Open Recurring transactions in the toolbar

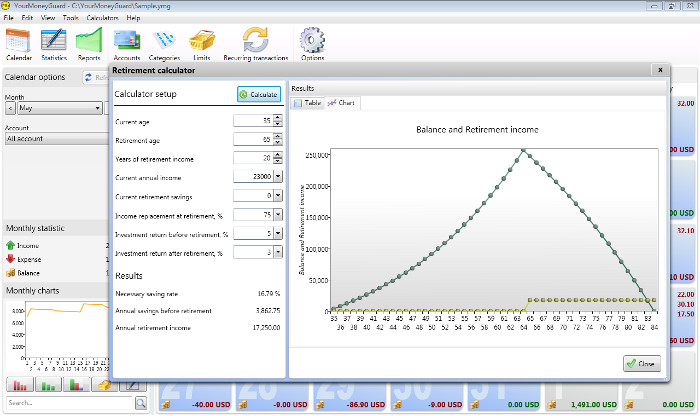[x=256, y=44]
